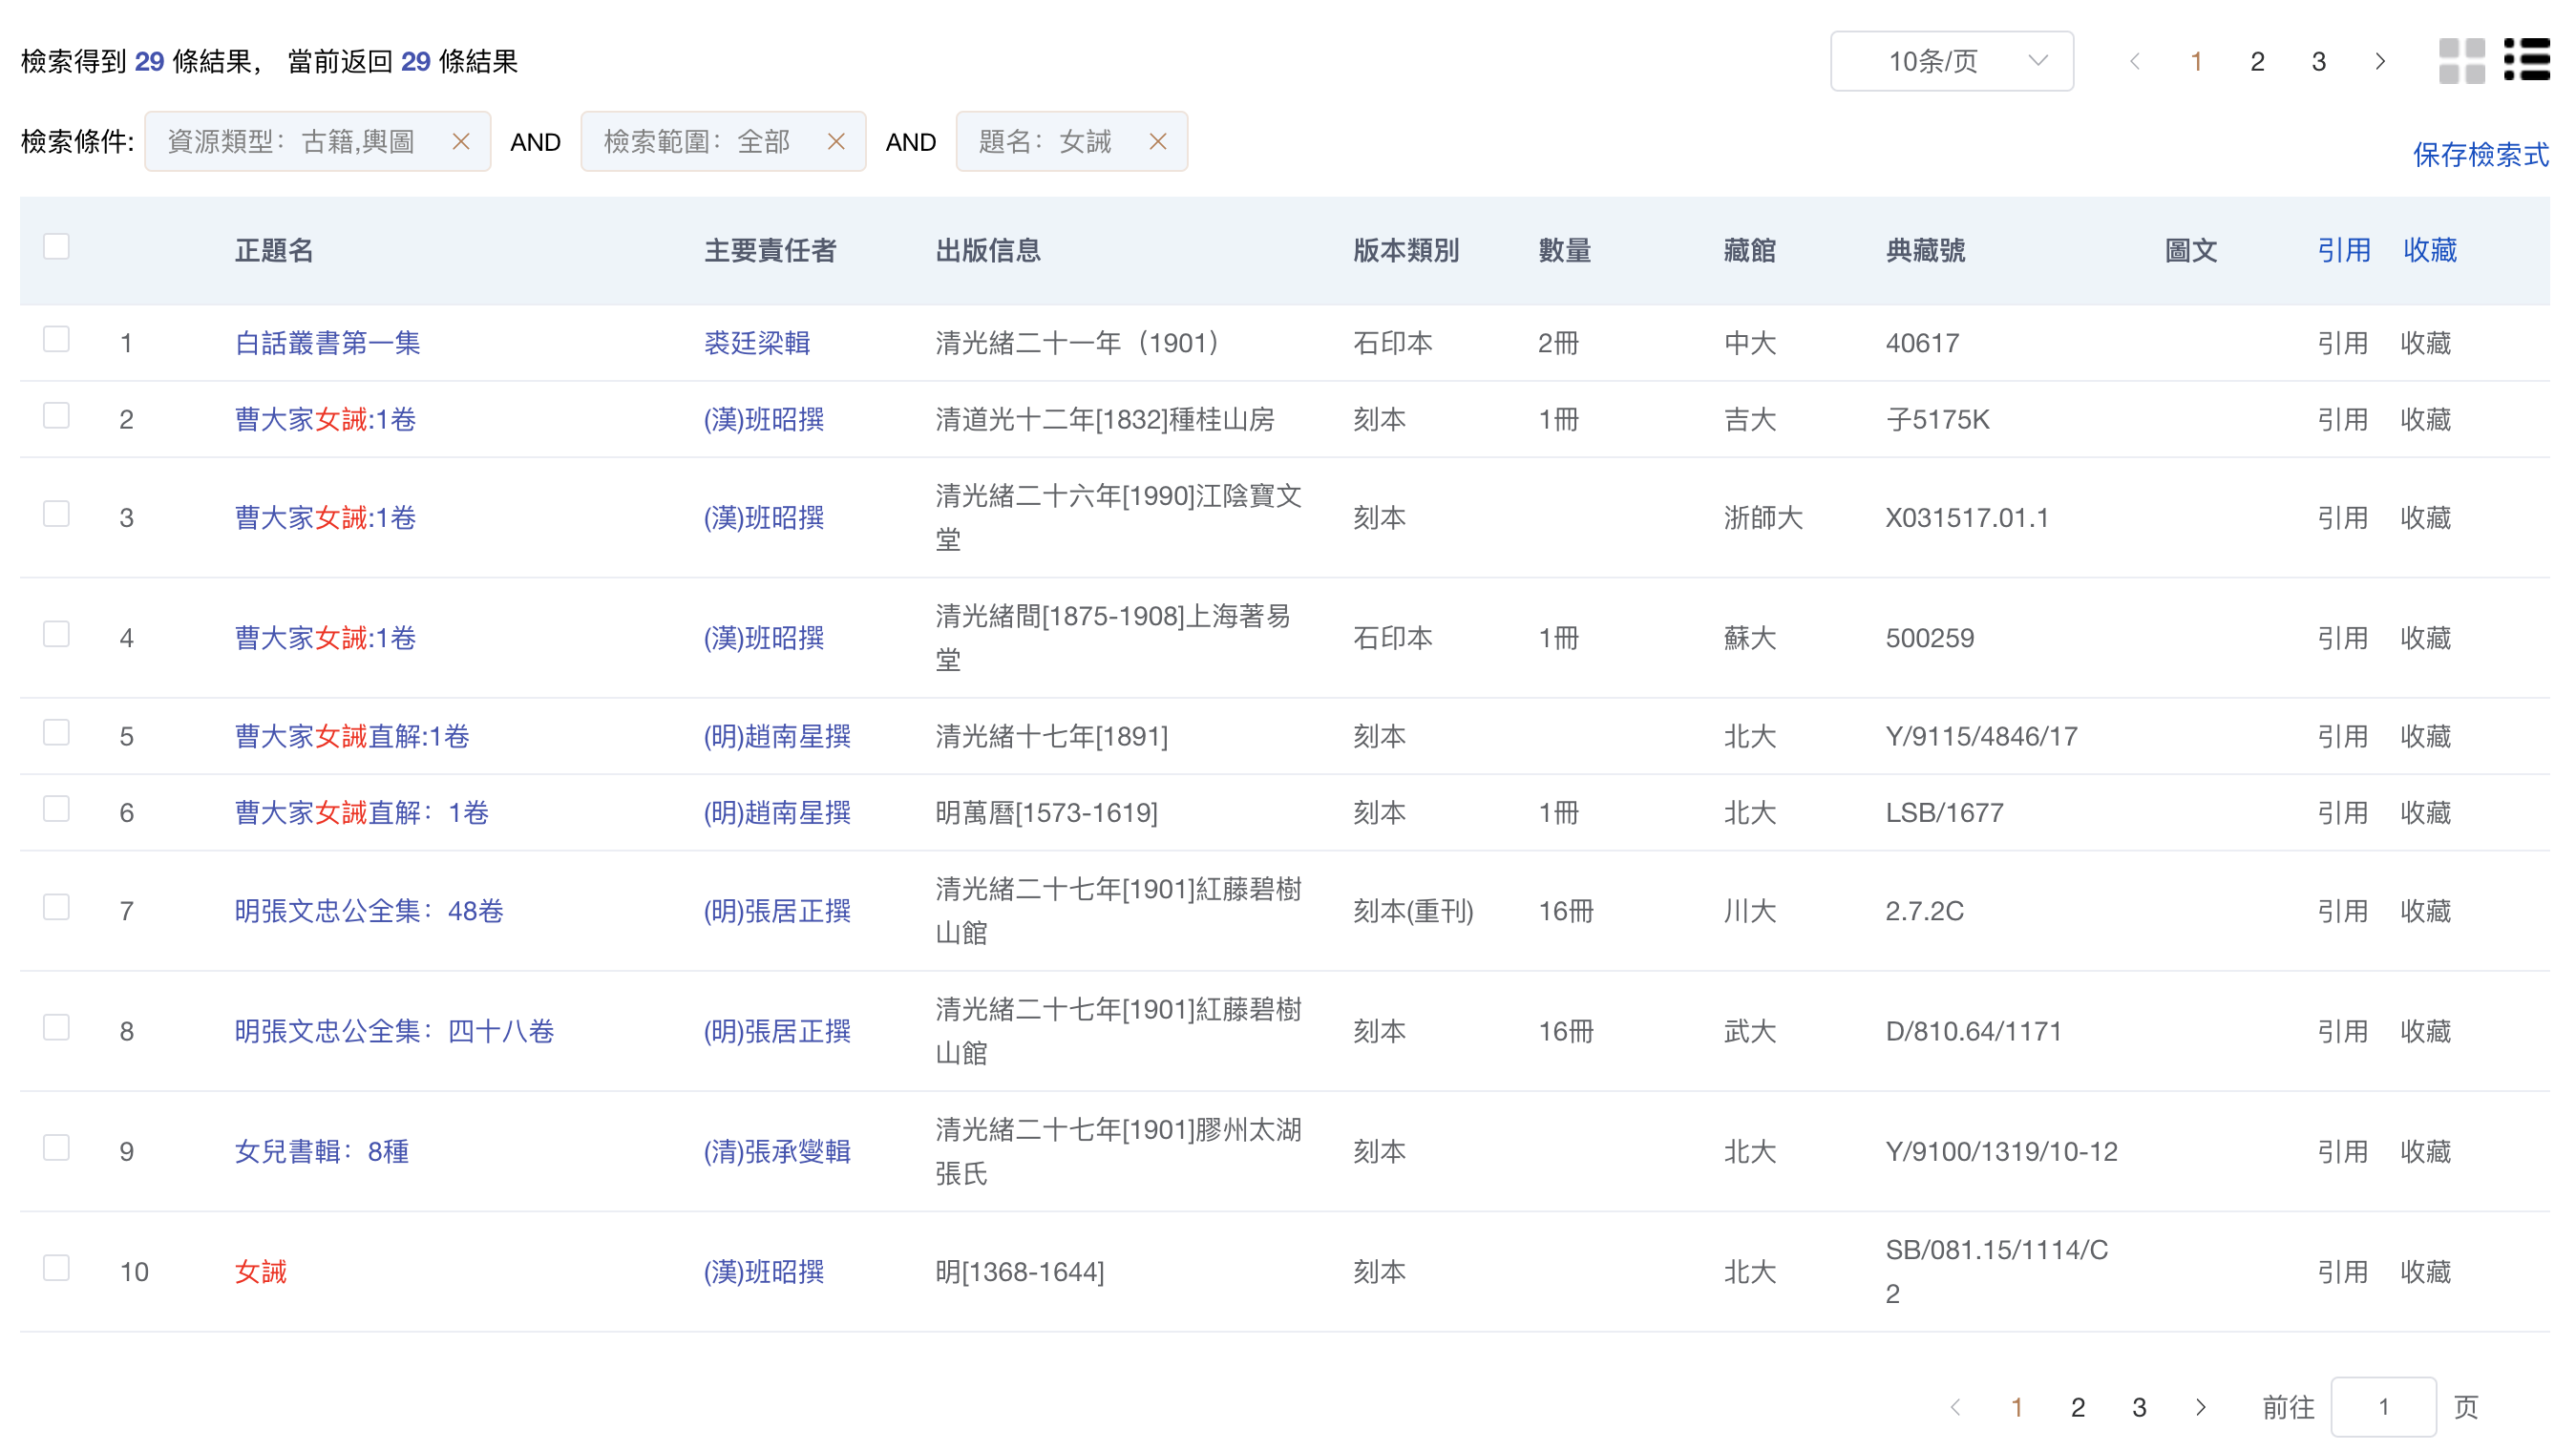Check the box for row 1 白話叢書第一集

pyautogui.click(x=56, y=339)
